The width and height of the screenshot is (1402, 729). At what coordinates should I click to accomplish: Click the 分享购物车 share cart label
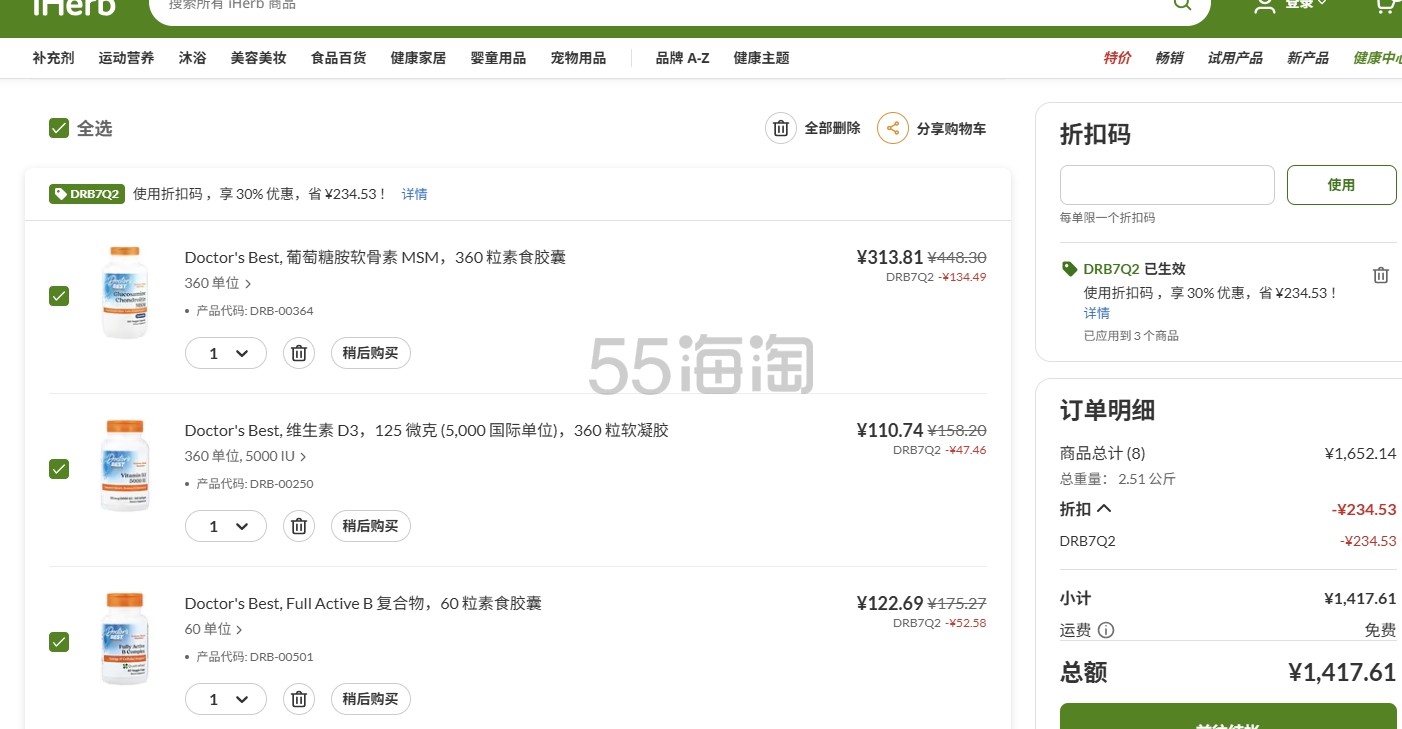click(x=951, y=128)
